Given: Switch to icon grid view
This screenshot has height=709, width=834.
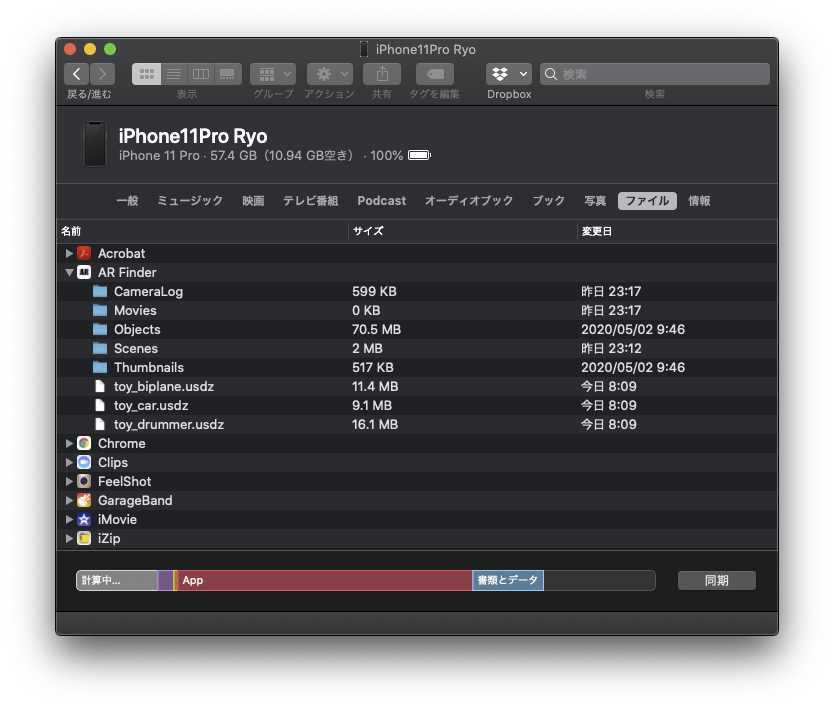Looking at the screenshot, I should pyautogui.click(x=146, y=74).
